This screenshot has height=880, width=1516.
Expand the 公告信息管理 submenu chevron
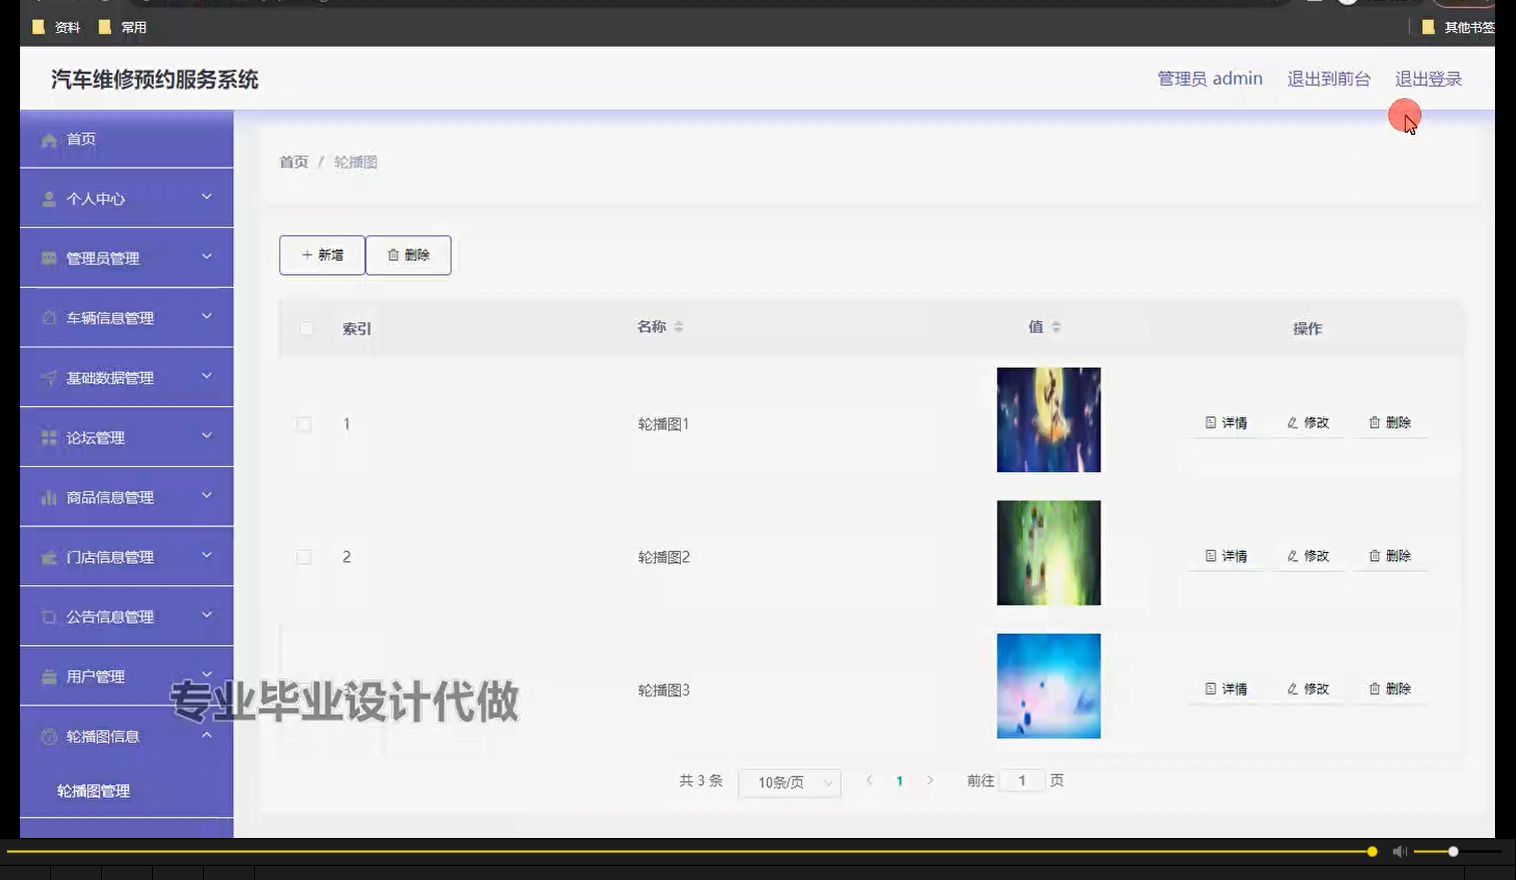point(207,615)
